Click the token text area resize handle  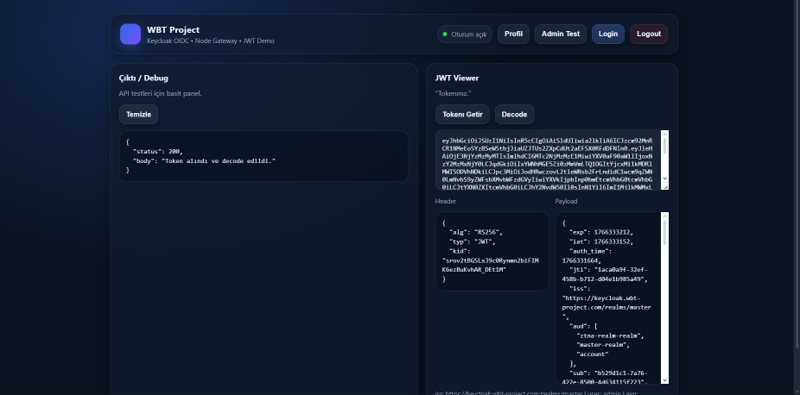(x=665, y=186)
